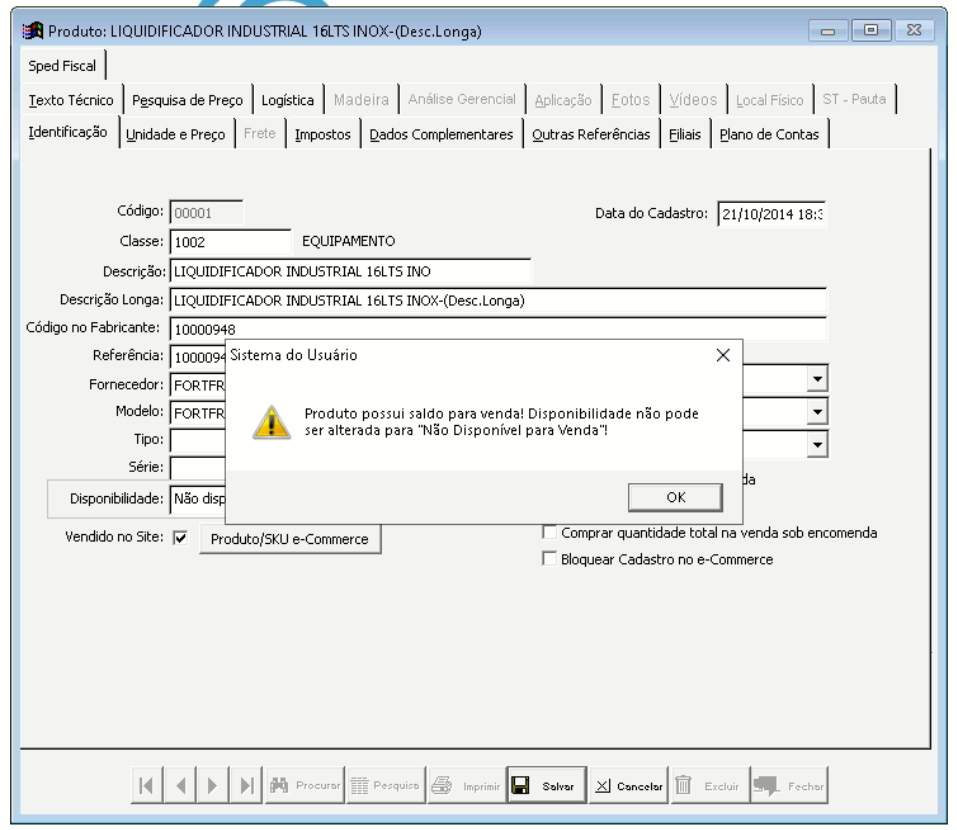The image size is (957, 830).
Task: Switch to the Filiais tab
Action: (685, 134)
